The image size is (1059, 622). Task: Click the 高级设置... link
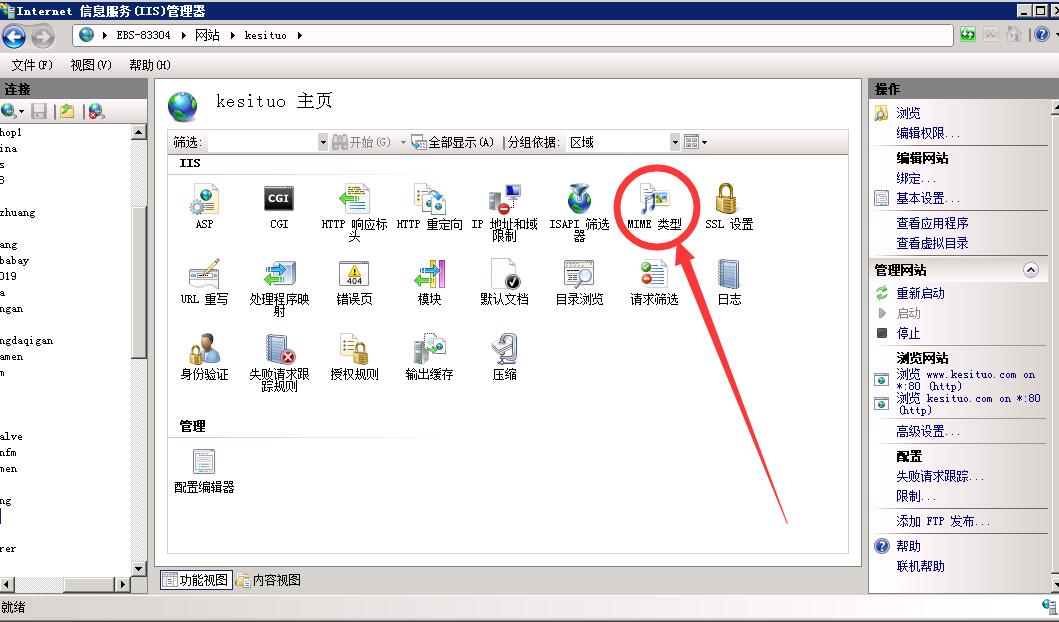(927, 431)
